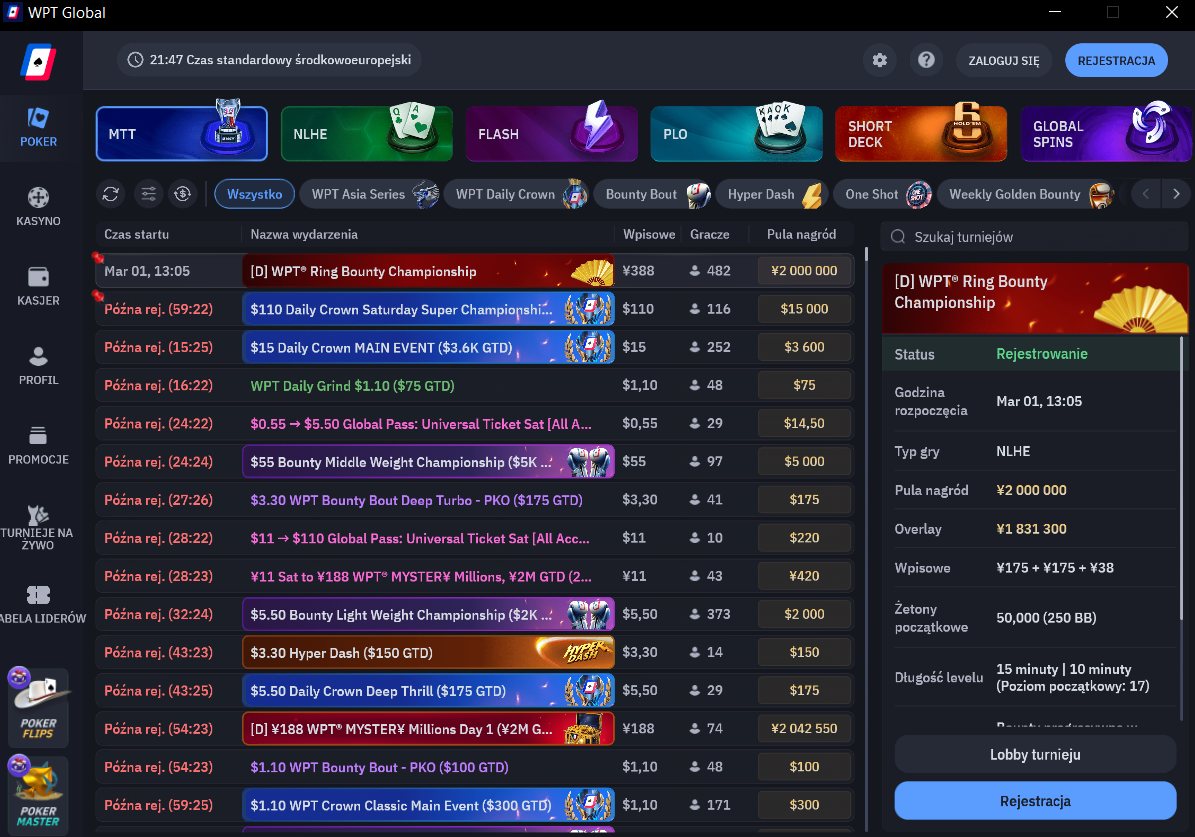The height and width of the screenshot is (837, 1195).
Task: Sort by Wpisowe column header
Action: 649,234
